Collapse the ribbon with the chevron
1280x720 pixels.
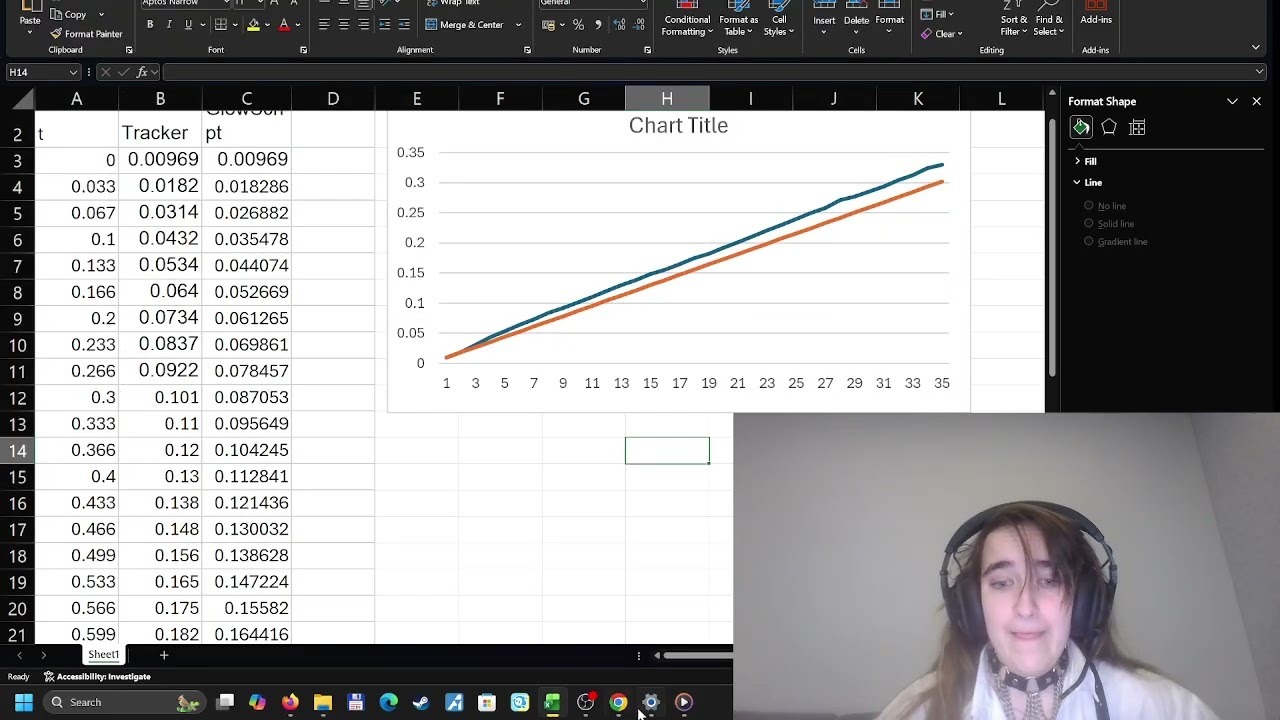tap(1258, 49)
